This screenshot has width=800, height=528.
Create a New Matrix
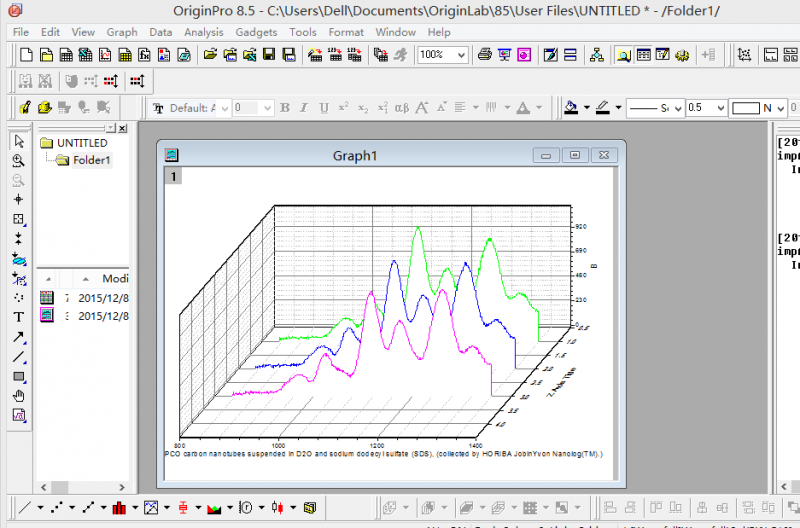click(125, 55)
